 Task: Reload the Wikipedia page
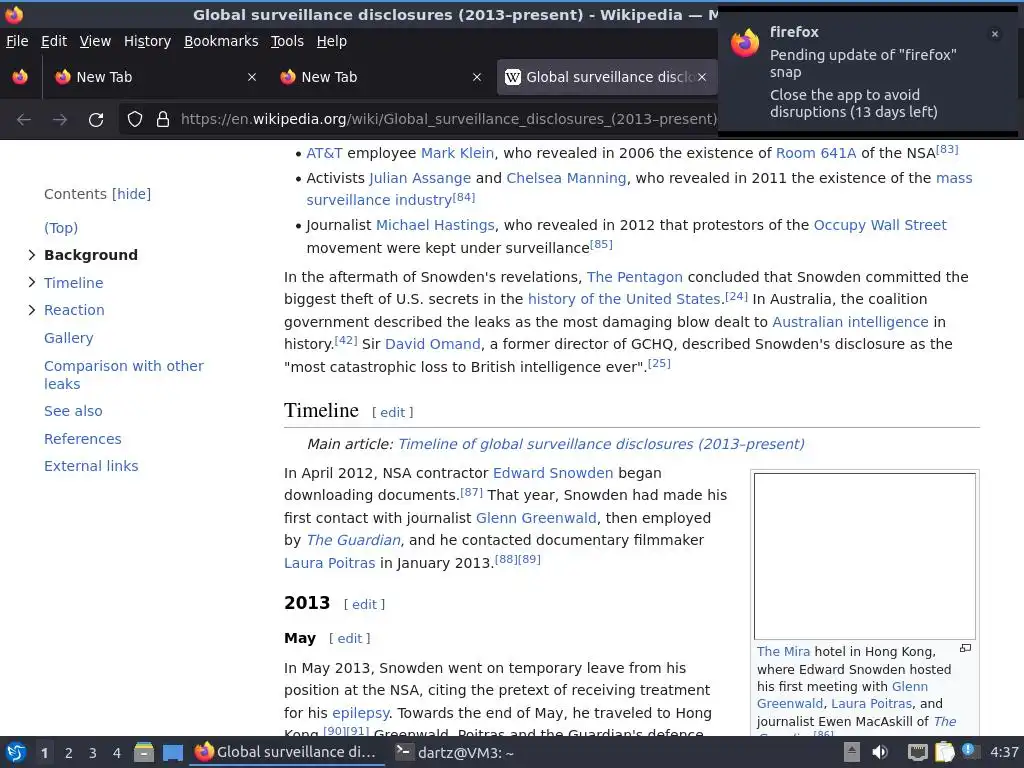[x=96, y=120]
